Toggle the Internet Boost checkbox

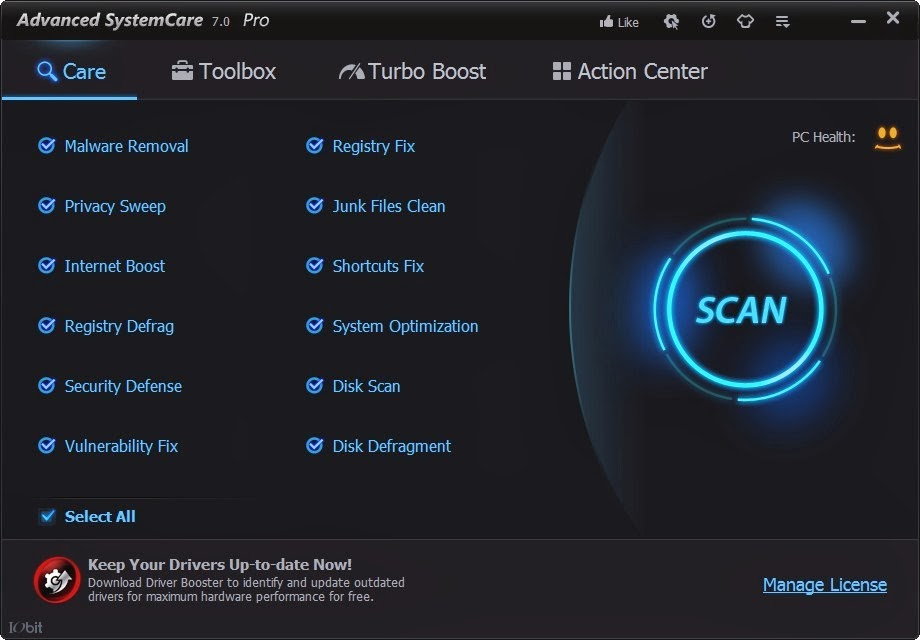tap(47, 266)
